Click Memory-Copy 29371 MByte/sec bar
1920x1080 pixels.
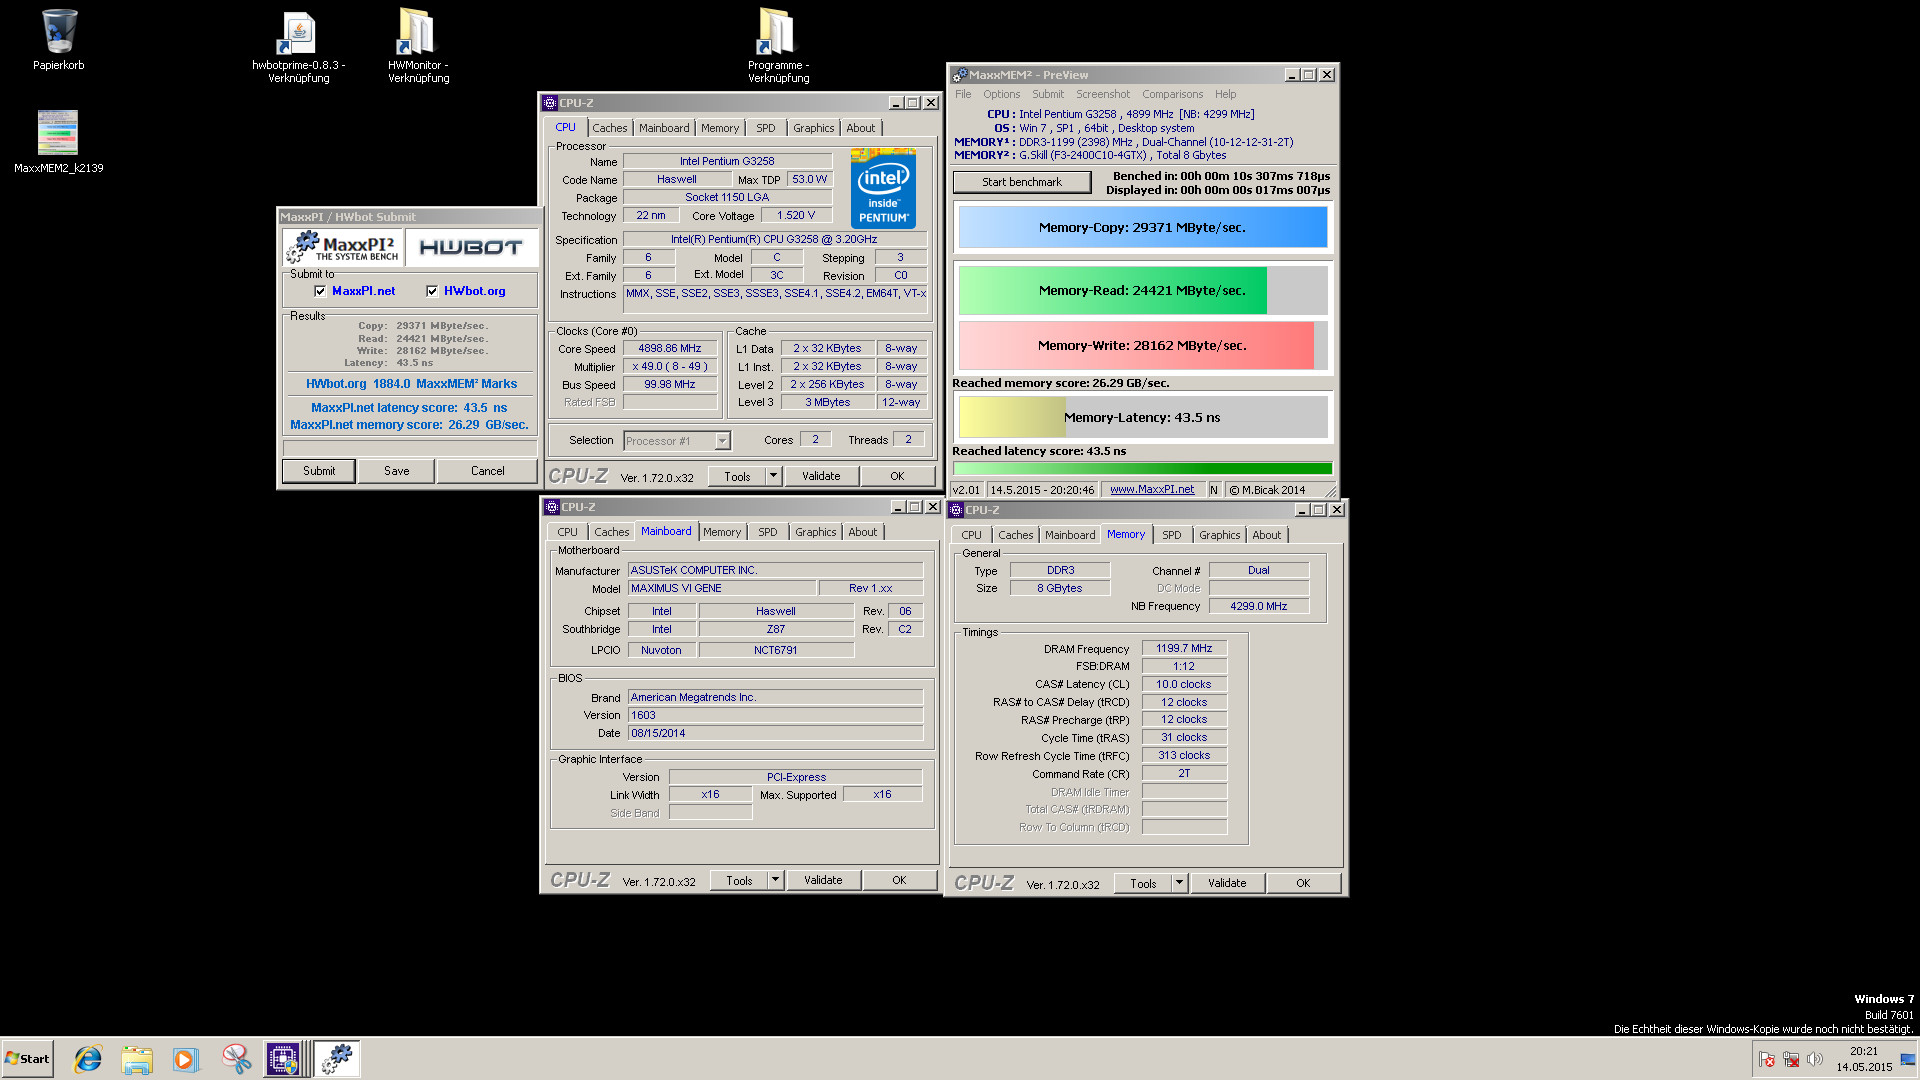pos(1142,228)
